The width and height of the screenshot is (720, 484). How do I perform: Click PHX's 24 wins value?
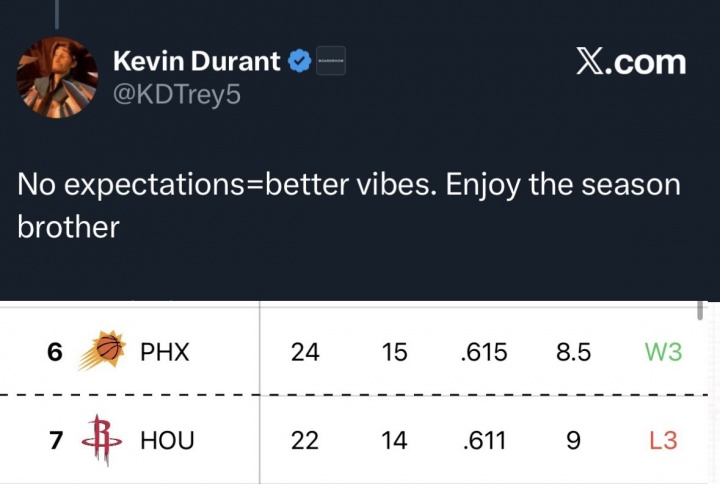click(305, 353)
